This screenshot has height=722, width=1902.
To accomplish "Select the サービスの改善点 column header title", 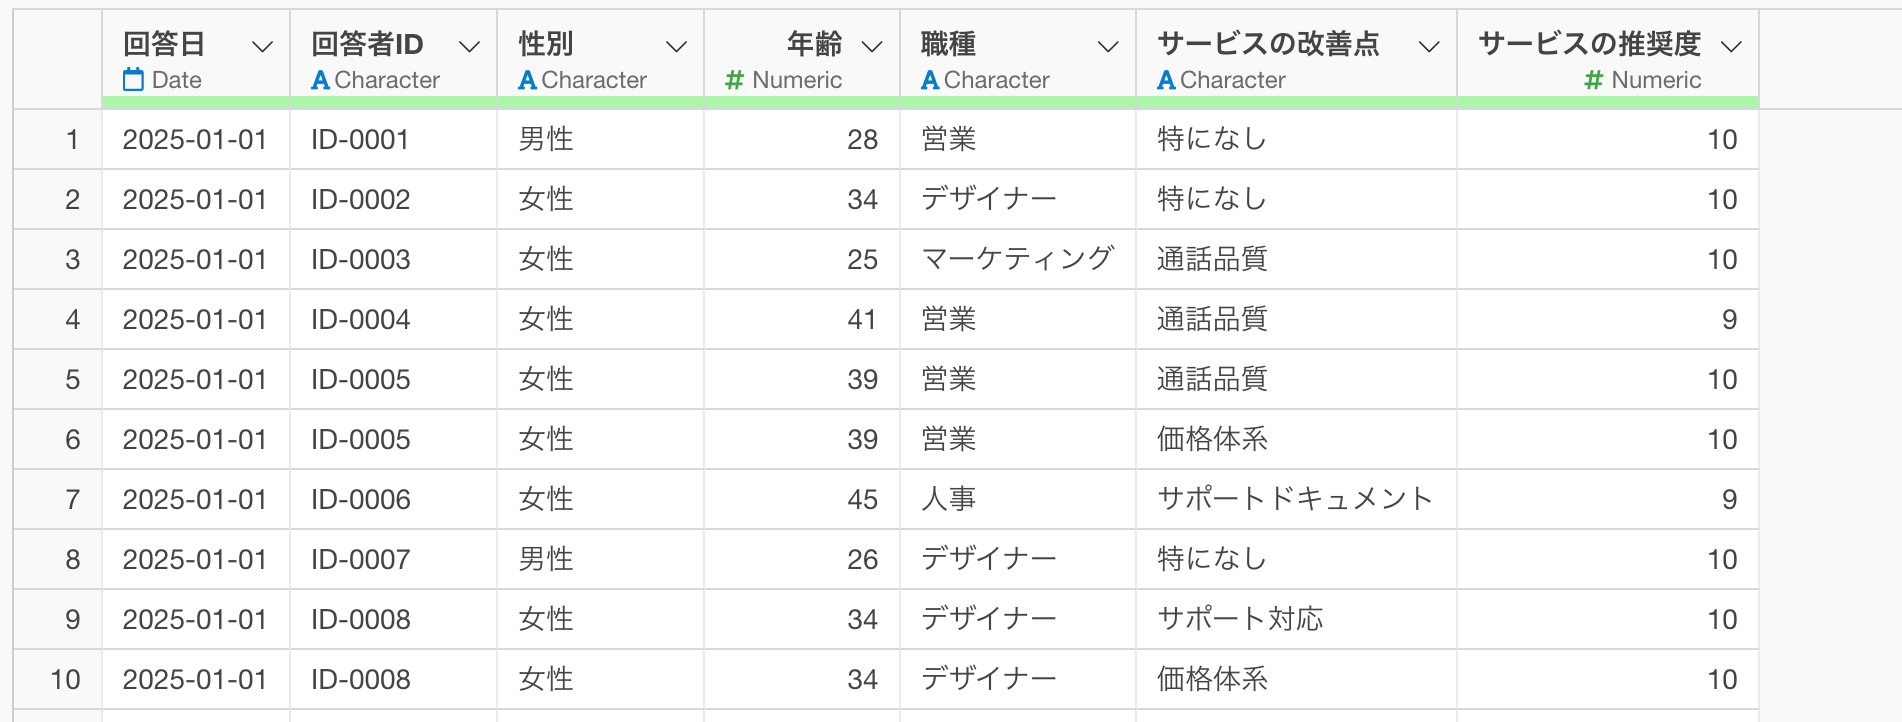I will coord(1268,44).
